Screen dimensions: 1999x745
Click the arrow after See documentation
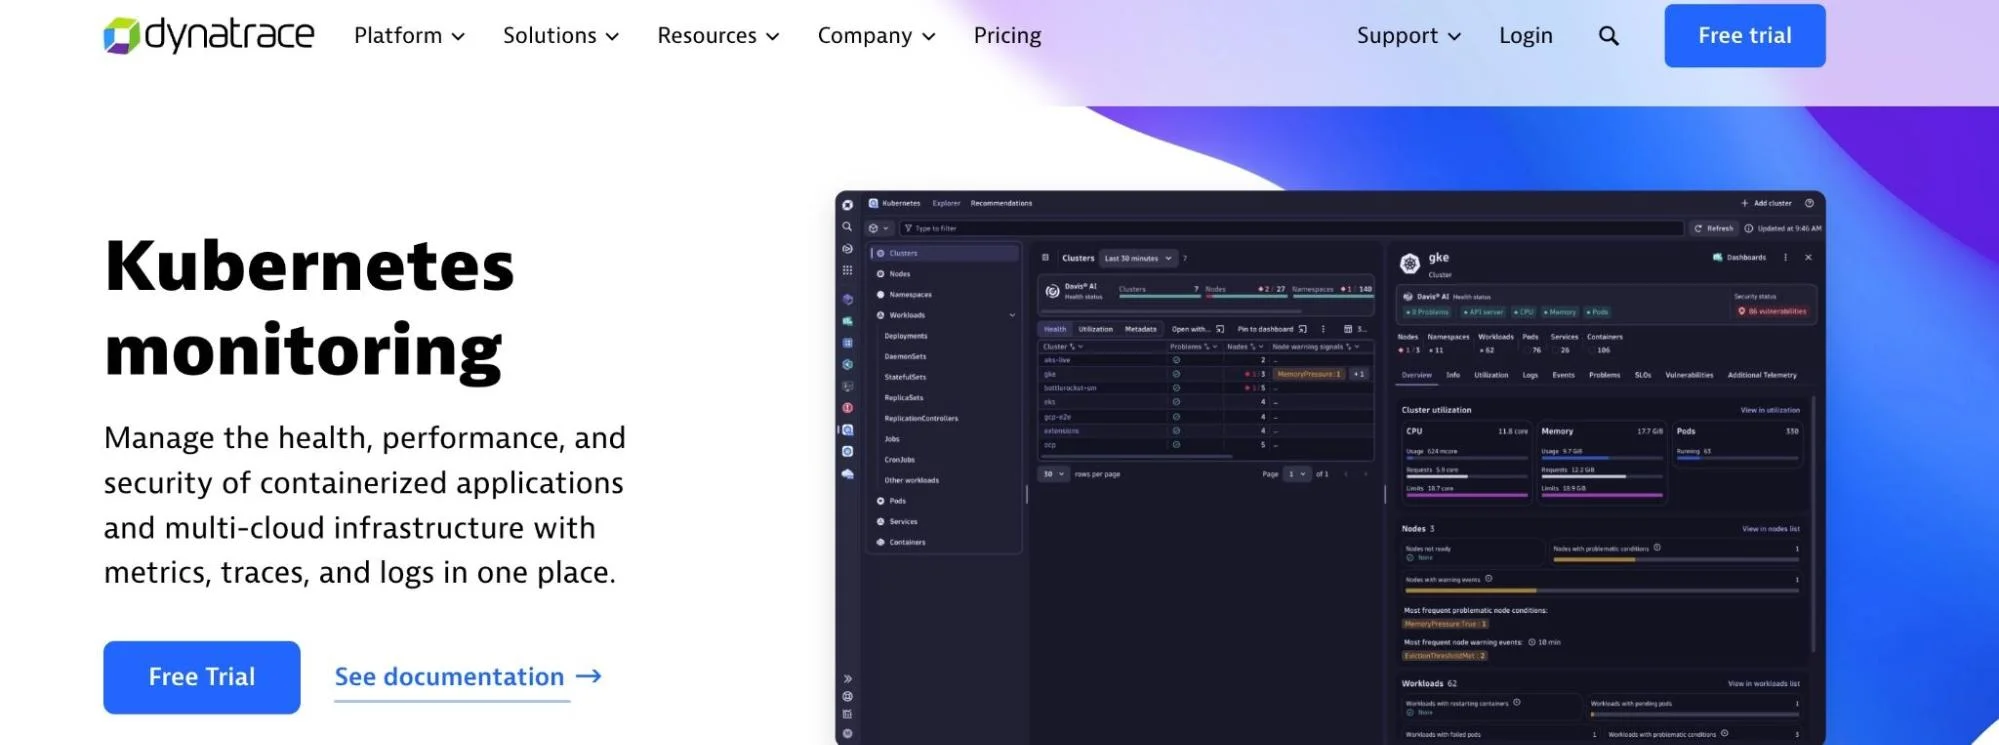[589, 676]
